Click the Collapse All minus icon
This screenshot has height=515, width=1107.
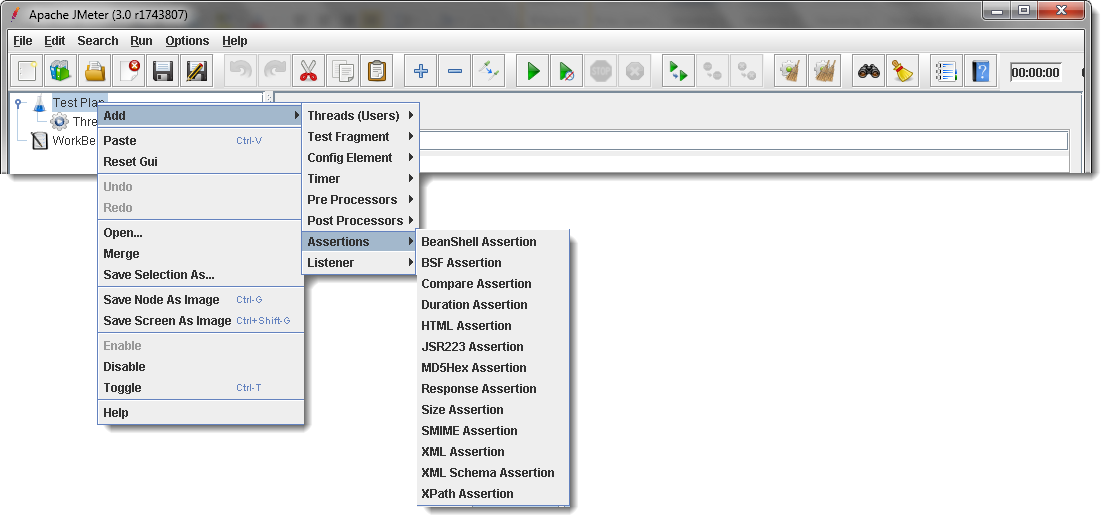(x=455, y=71)
